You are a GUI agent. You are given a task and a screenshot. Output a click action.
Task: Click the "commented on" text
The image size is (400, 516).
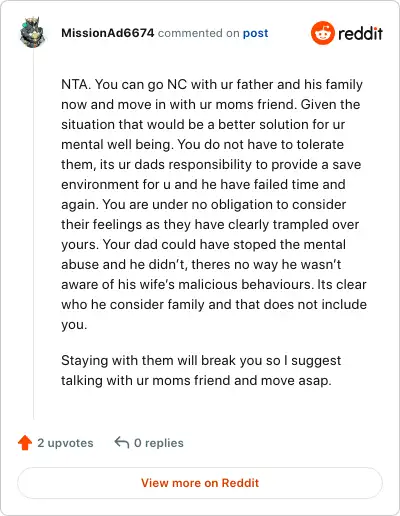click(x=198, y=33)
